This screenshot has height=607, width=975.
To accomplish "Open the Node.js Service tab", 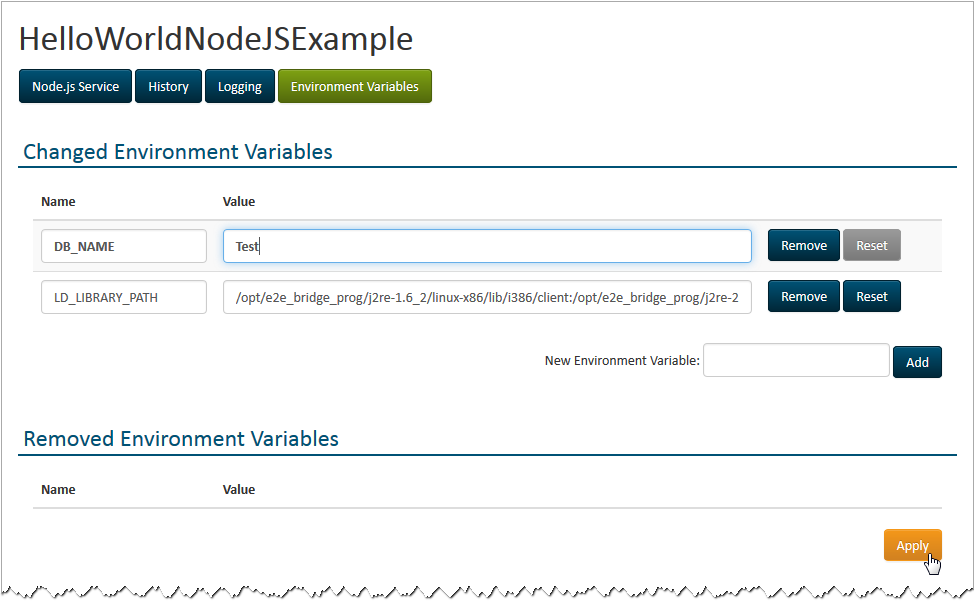I will click(x=75, y=87).
